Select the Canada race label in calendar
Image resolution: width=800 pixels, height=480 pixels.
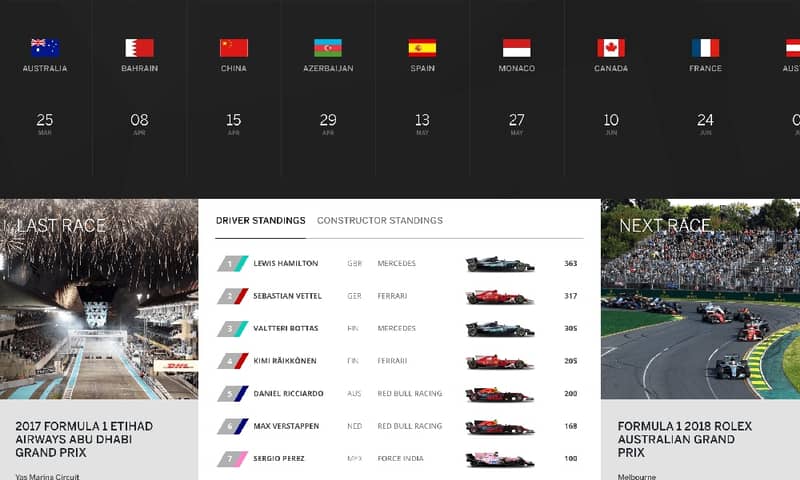[x=611, y=68]
